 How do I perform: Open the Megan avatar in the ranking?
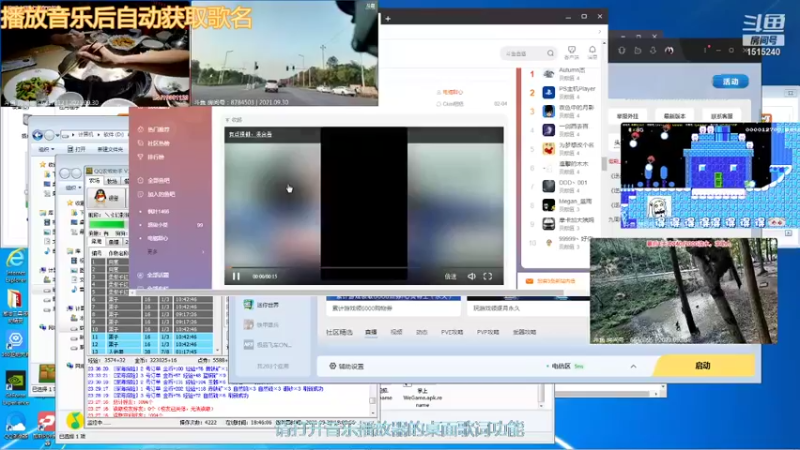point(548,205)
